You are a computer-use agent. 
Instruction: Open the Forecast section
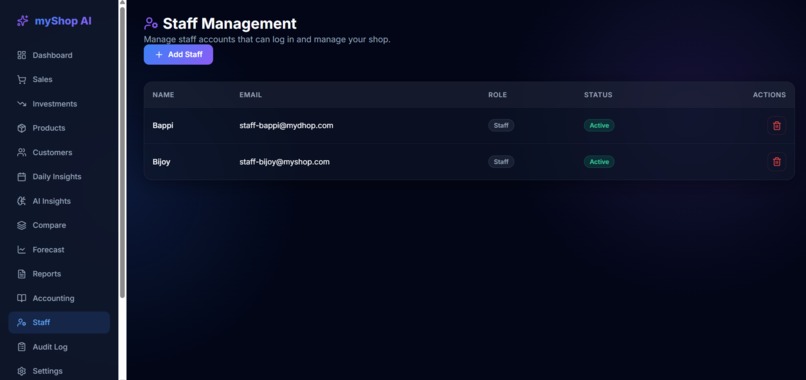point(59,250)
